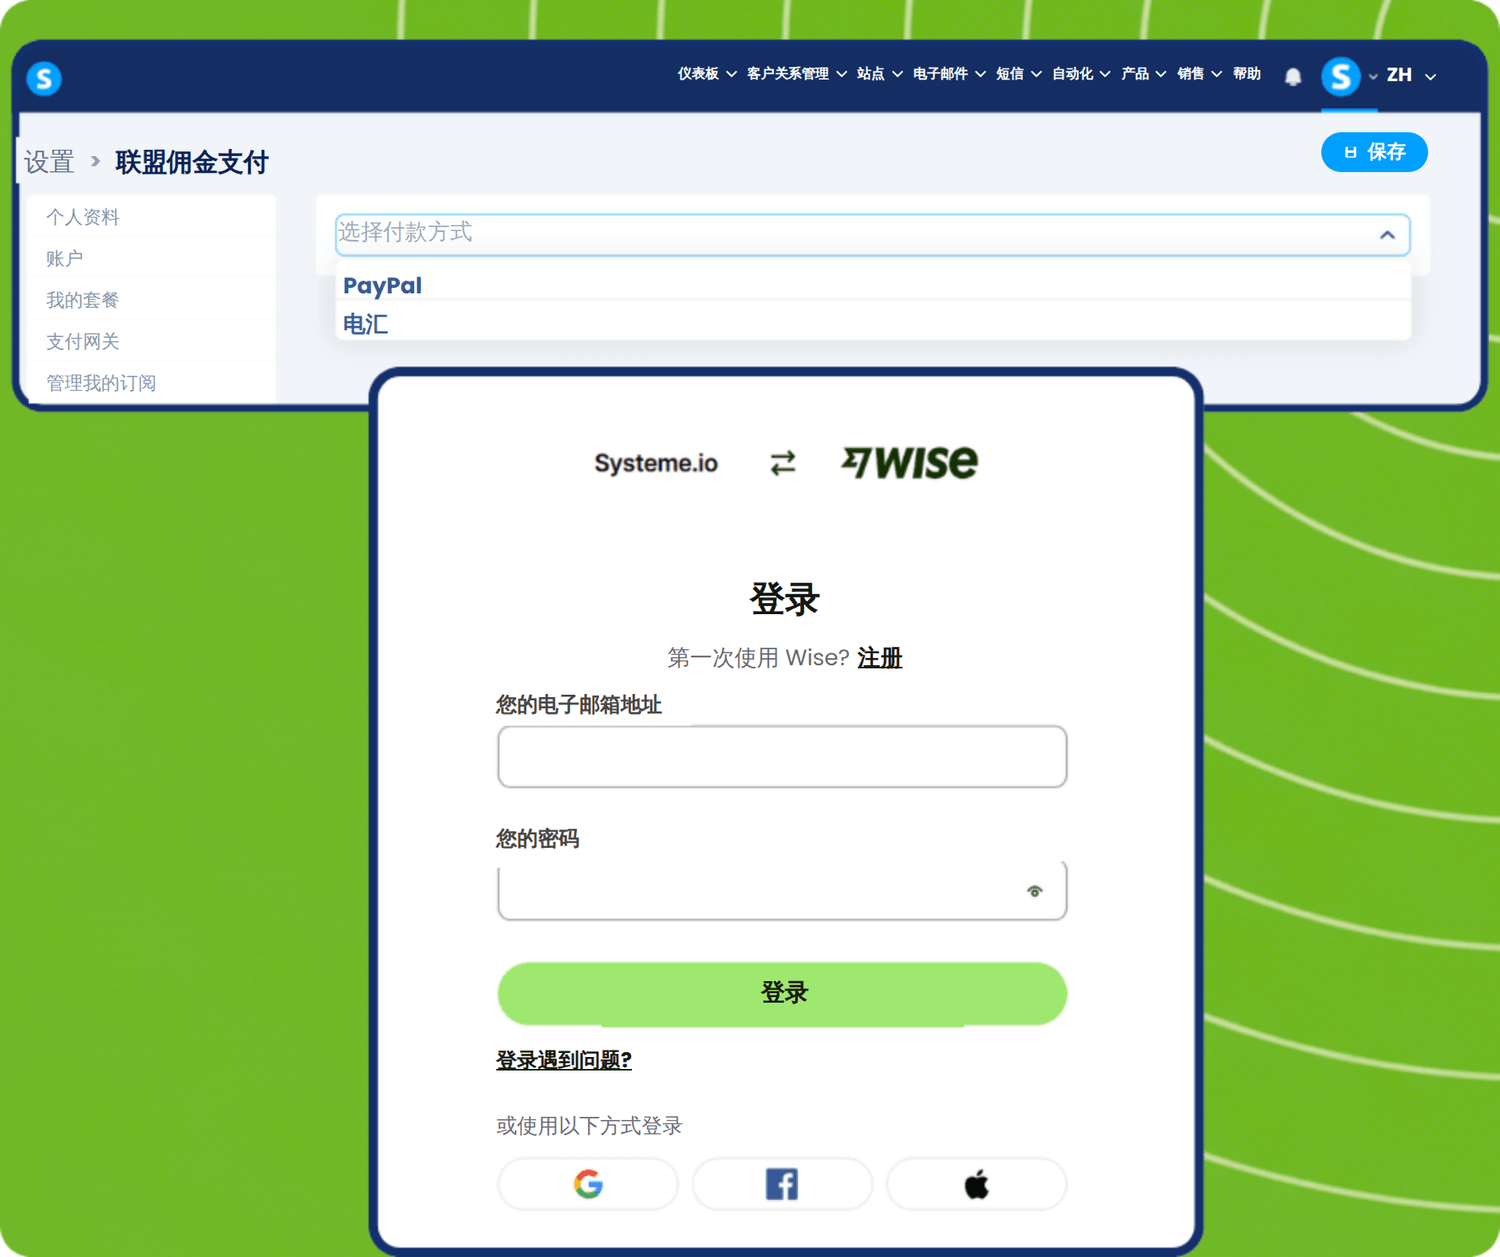Screen dimensions: 1500x1257
Task: Collapse the 选择付款方式 dropdown chevron
Action: pos(1387,235)
